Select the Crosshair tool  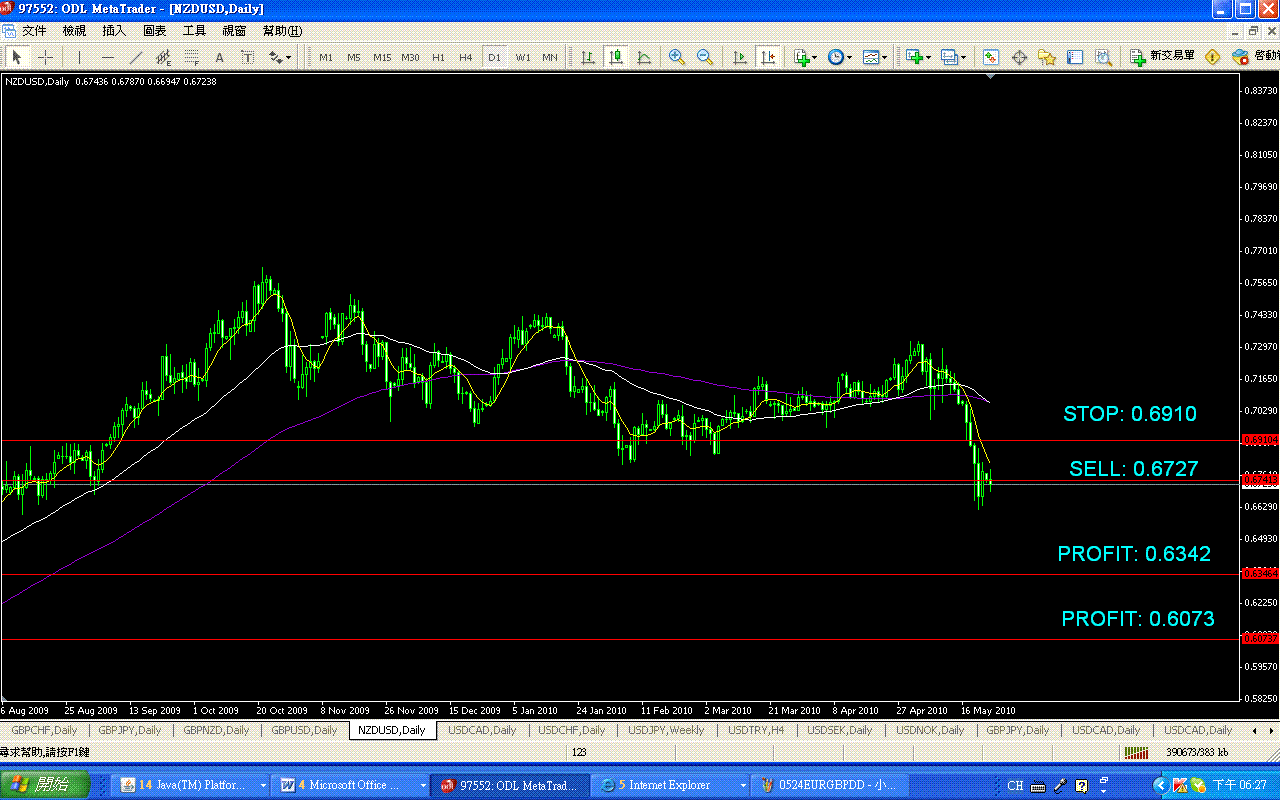(45, 57)
